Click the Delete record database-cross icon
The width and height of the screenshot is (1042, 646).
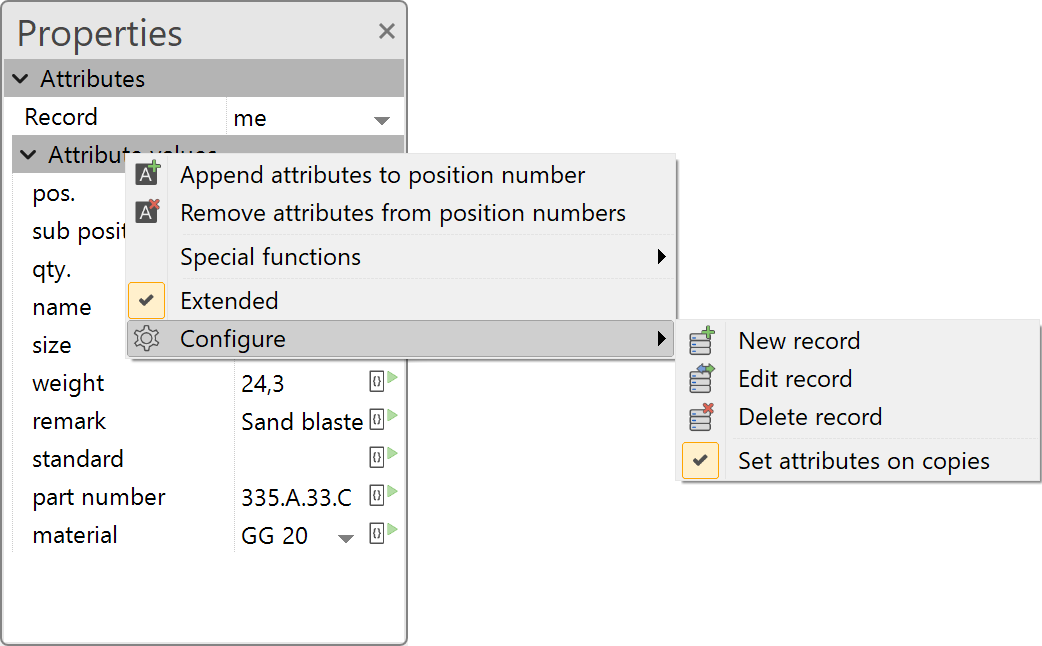click(700, 417)
